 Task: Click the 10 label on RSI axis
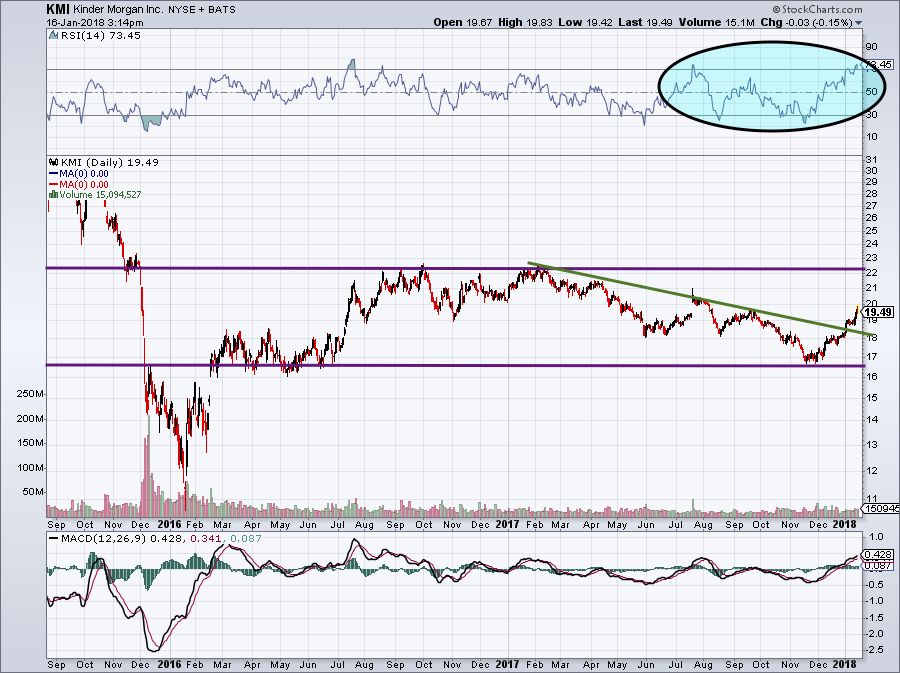[871, 137]
